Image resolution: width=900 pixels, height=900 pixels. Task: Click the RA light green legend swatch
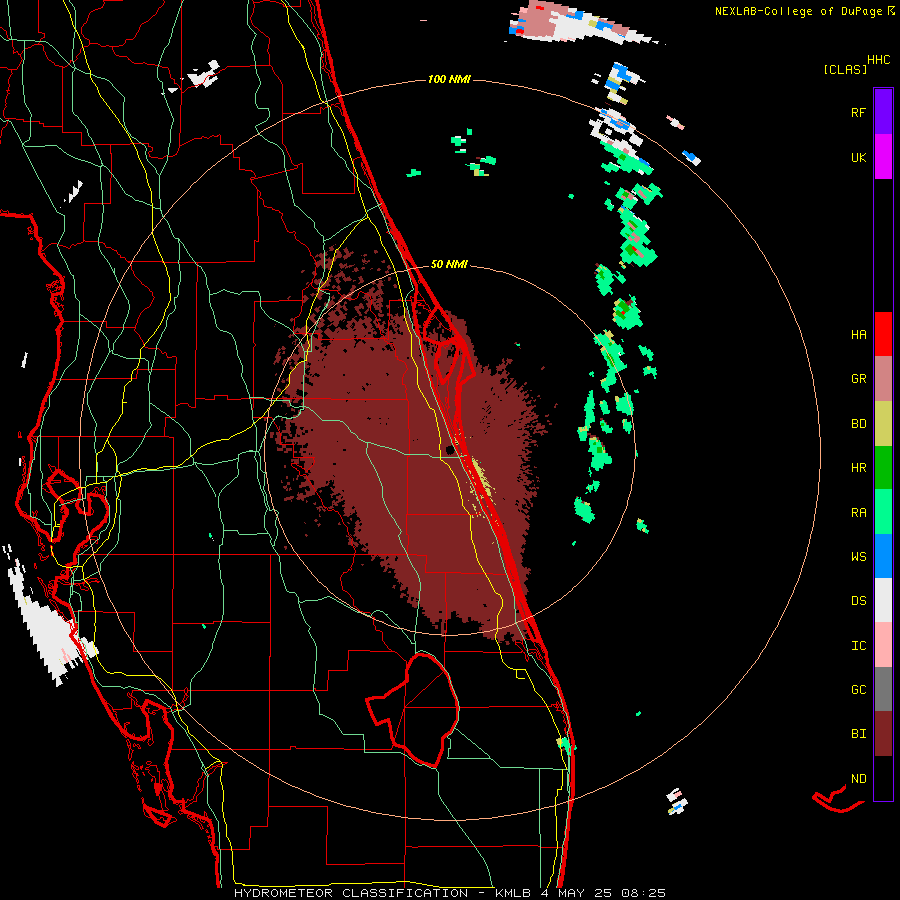click(883, 512)
